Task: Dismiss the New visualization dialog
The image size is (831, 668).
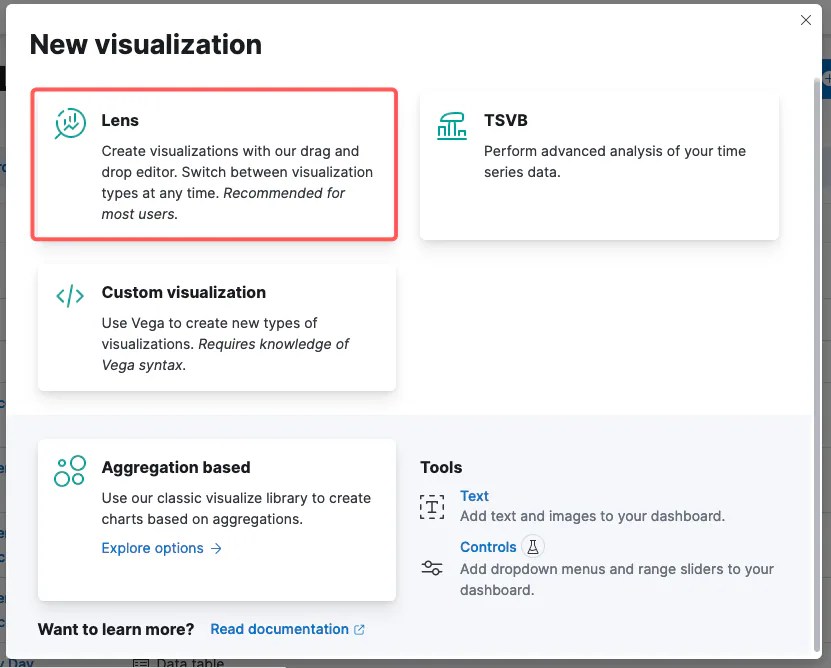Action: (x=806, y=20)
